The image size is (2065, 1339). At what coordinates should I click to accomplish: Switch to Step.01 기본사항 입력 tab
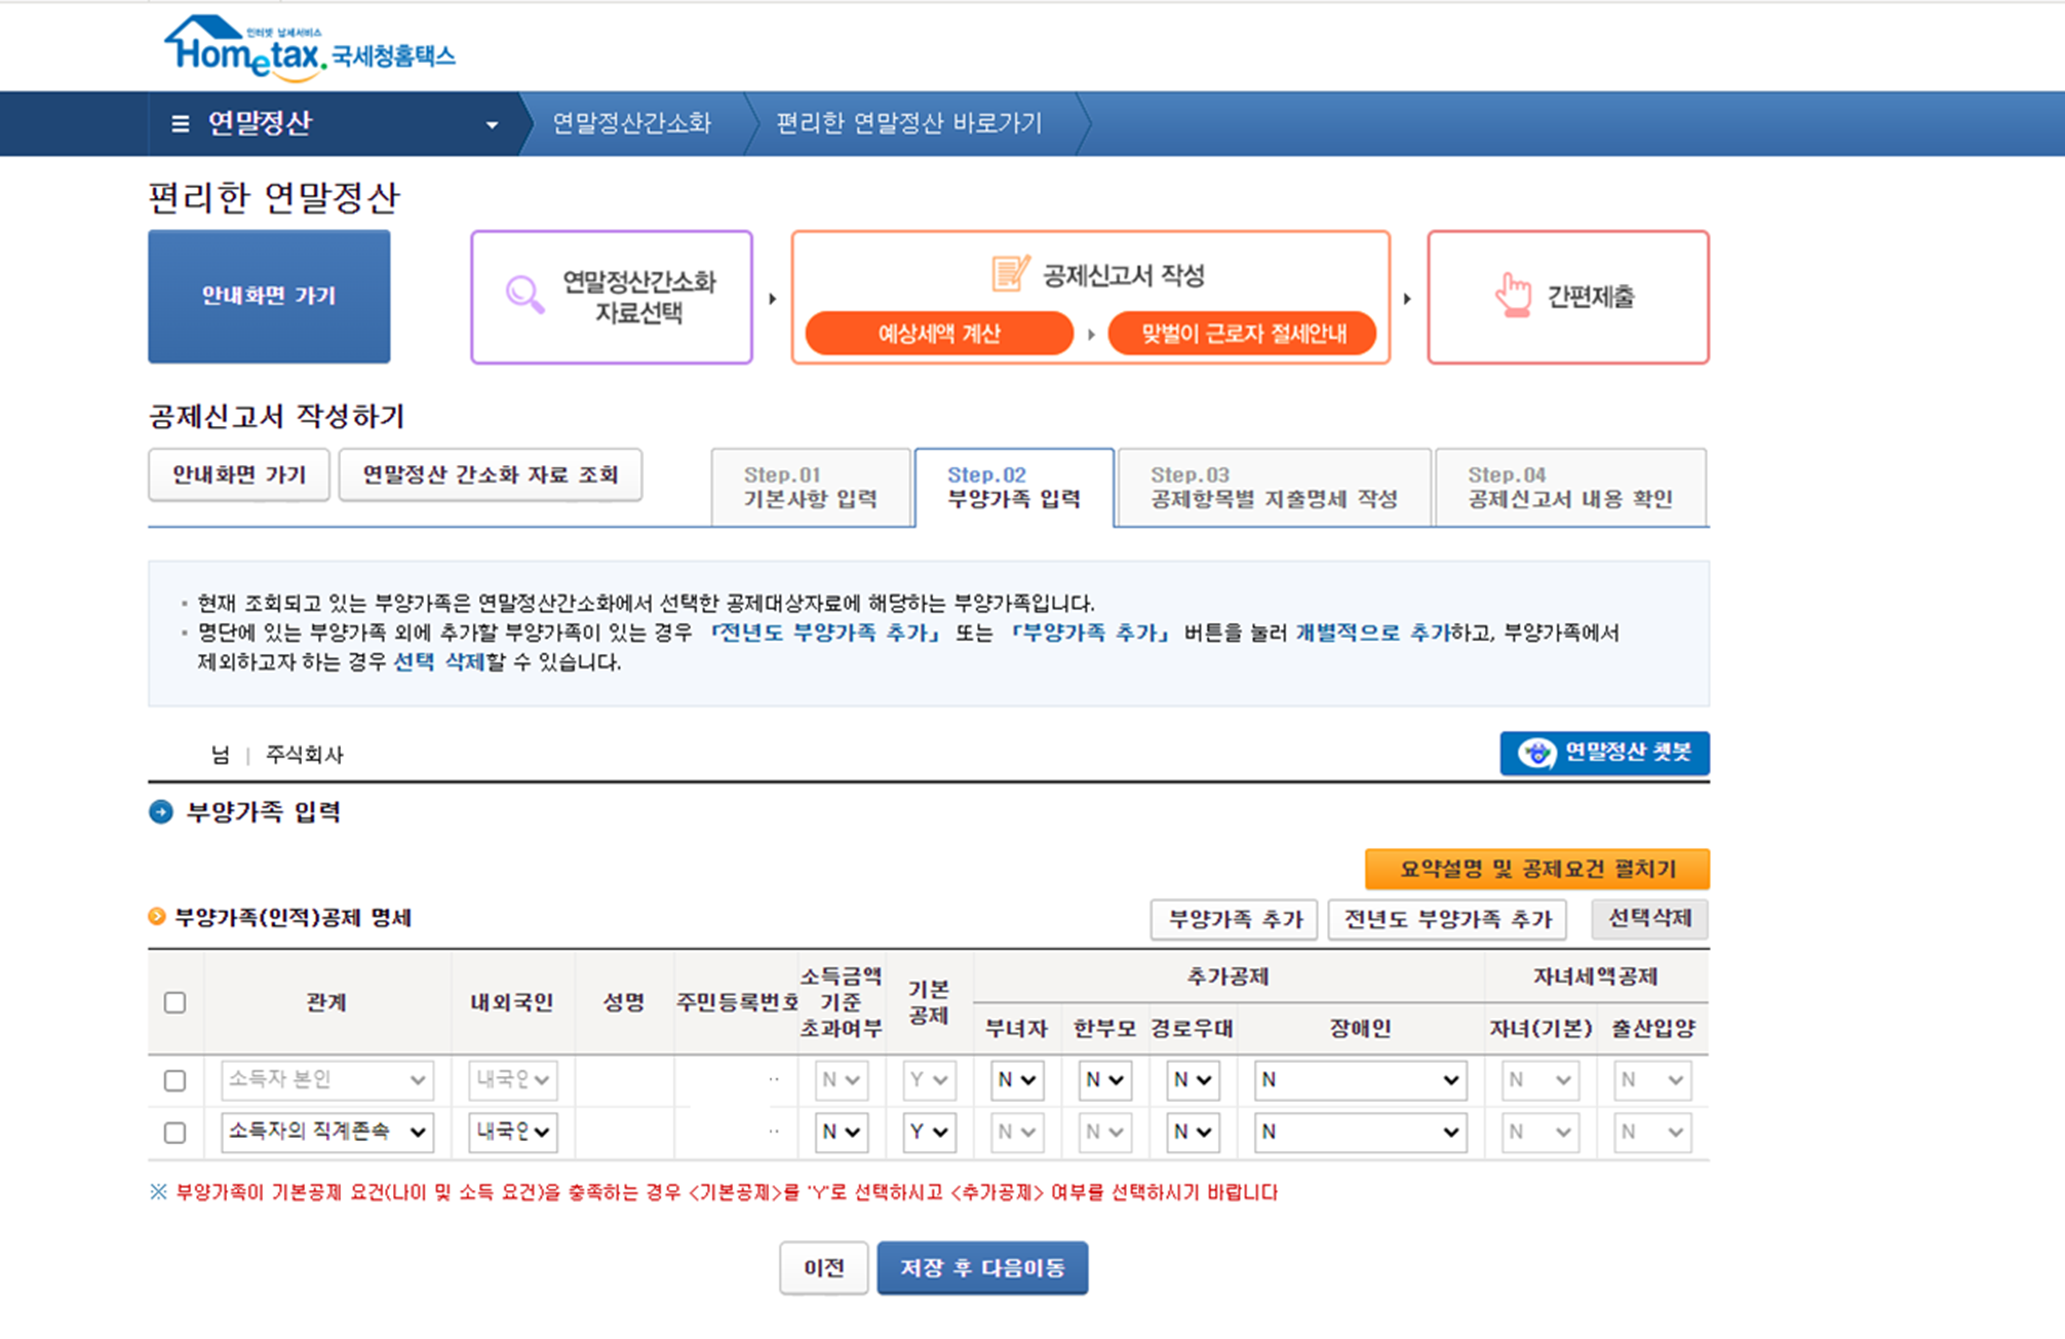click(810, 487)
